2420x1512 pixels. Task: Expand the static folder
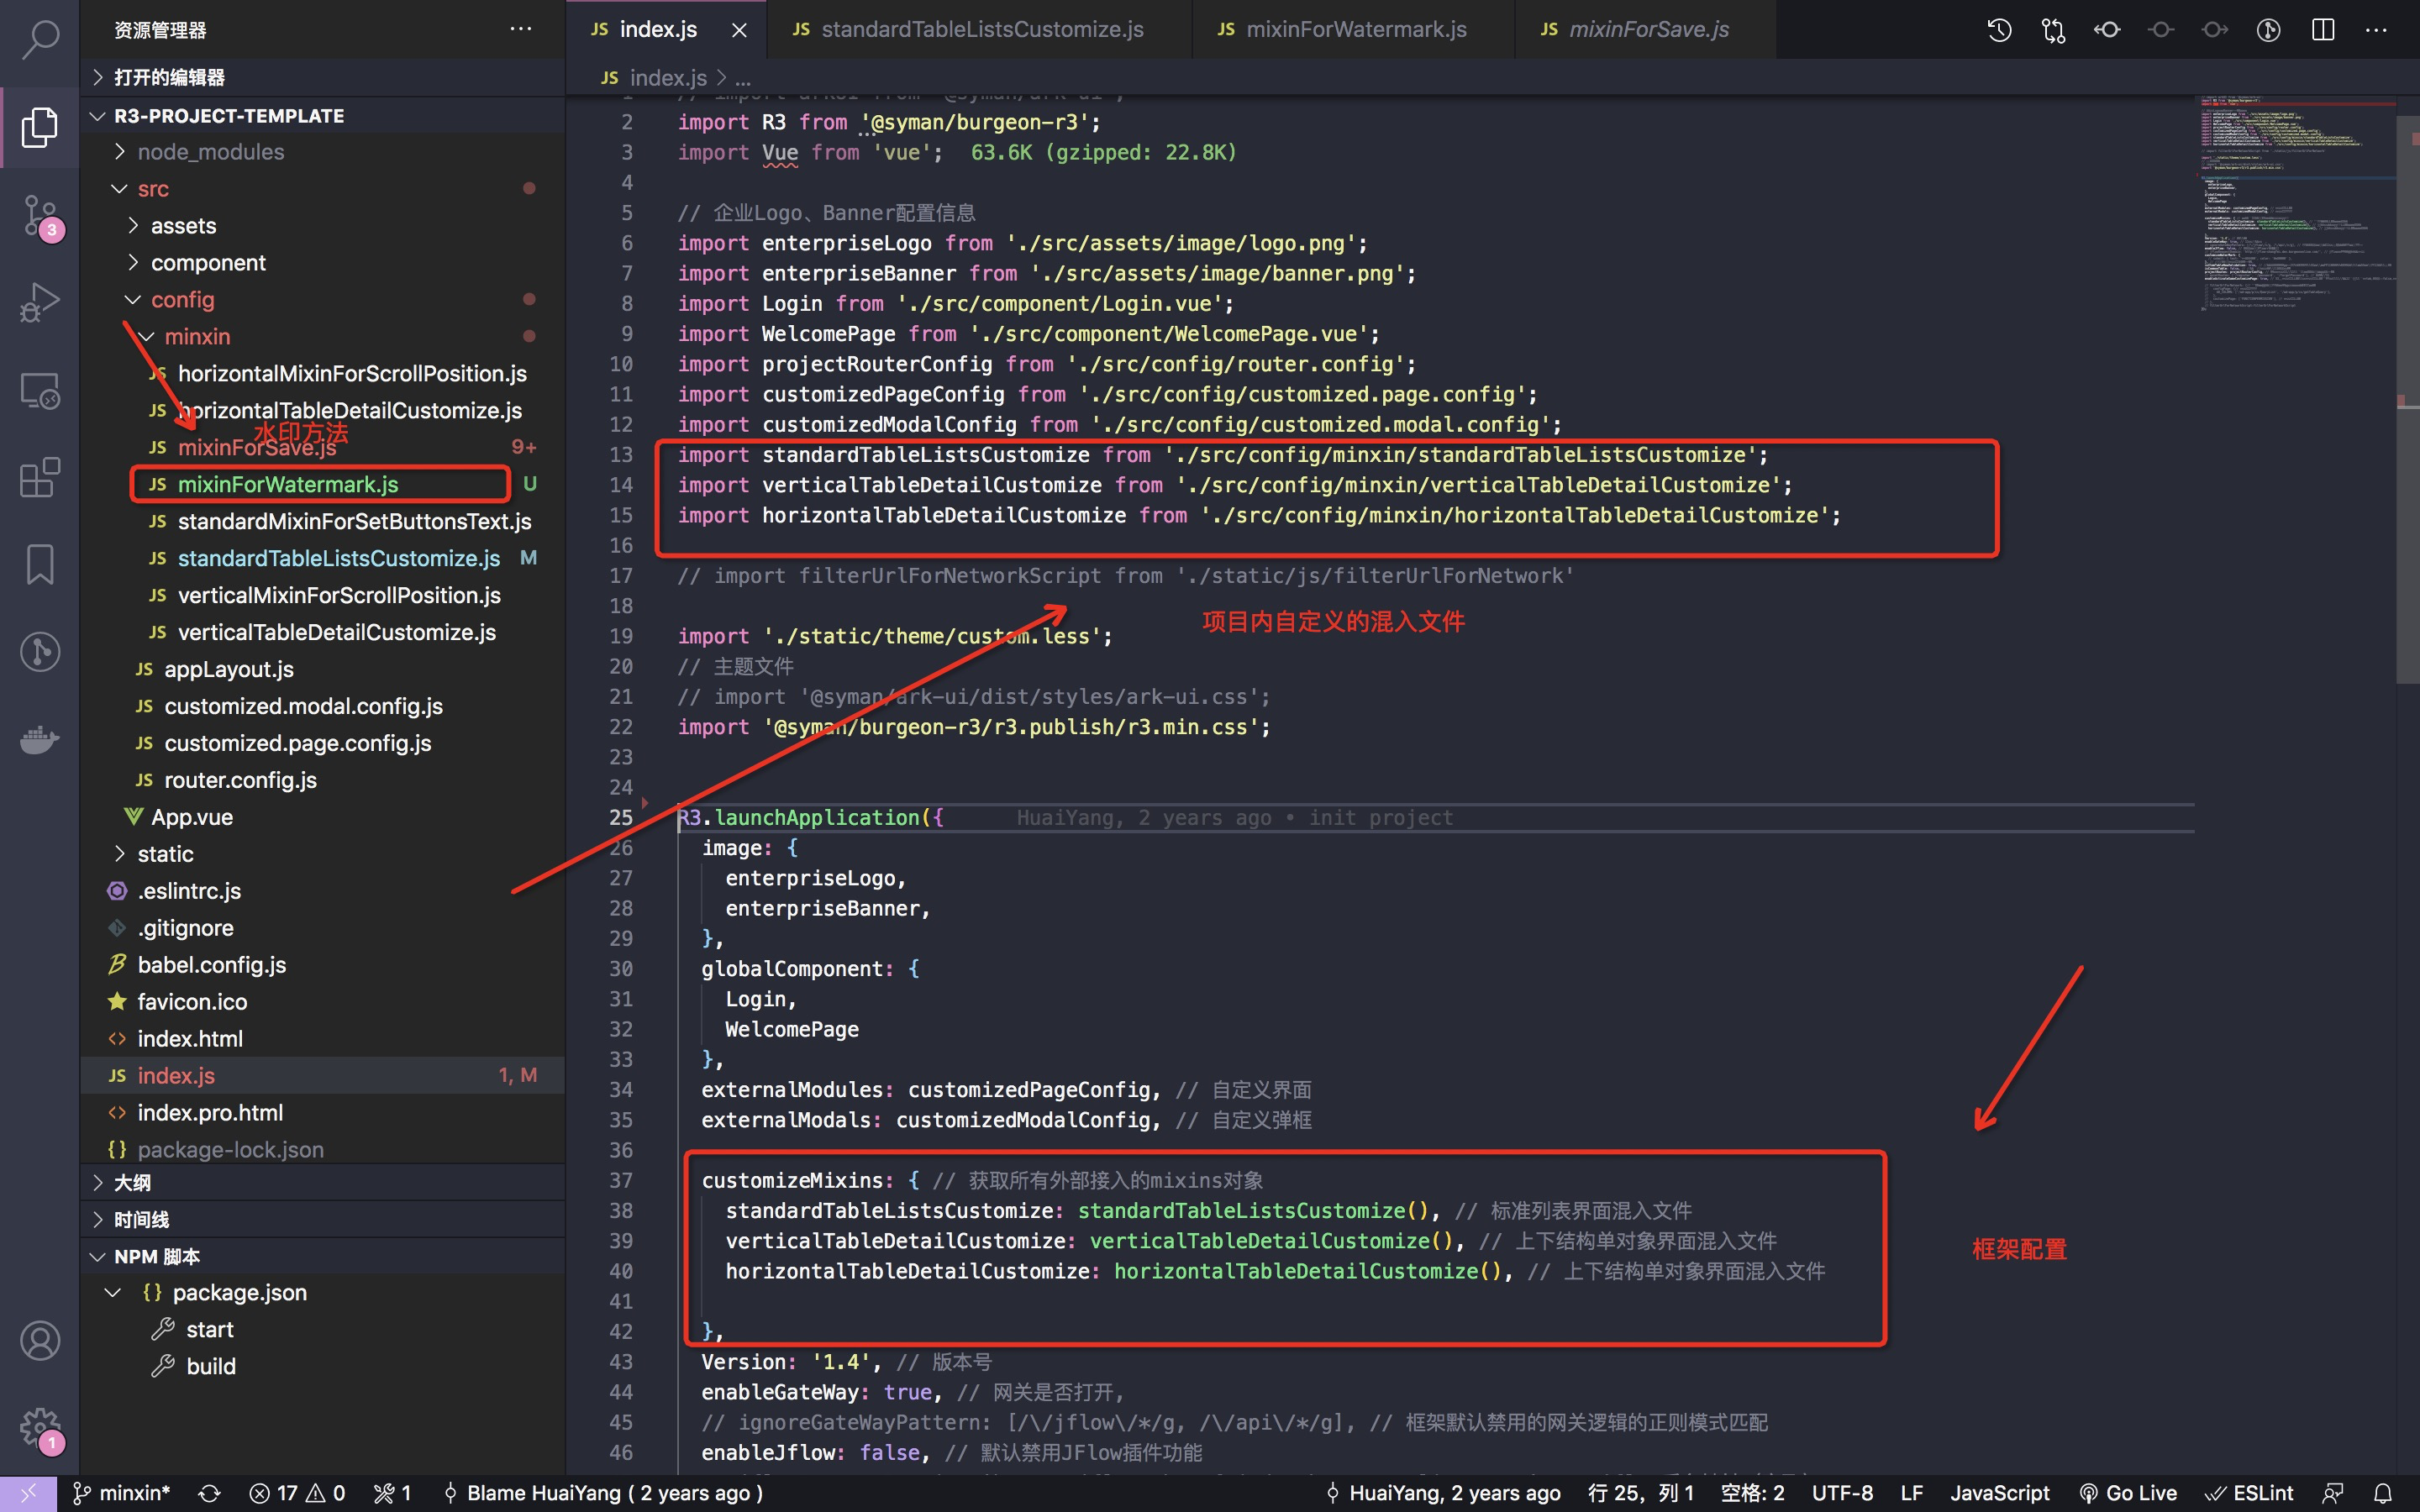(322, 854)
